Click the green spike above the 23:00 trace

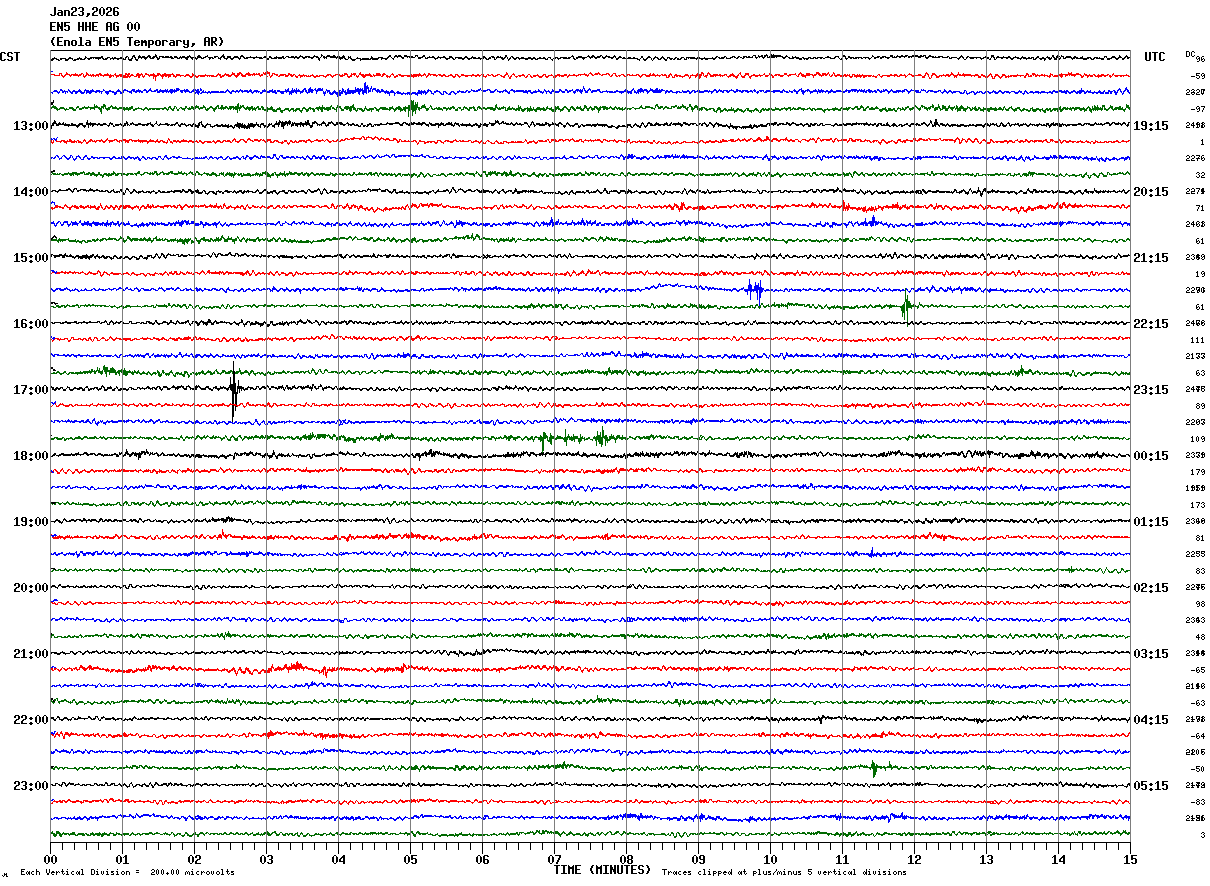tap(874, 768)
